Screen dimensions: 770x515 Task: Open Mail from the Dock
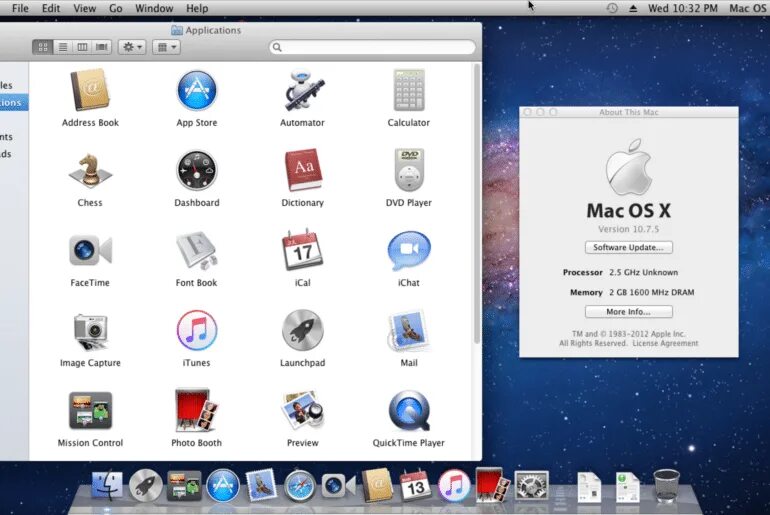[x=261, y=486]
